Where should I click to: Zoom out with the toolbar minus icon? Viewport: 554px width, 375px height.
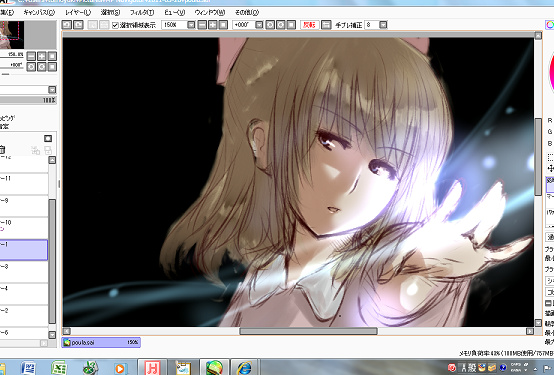point(202,25)
